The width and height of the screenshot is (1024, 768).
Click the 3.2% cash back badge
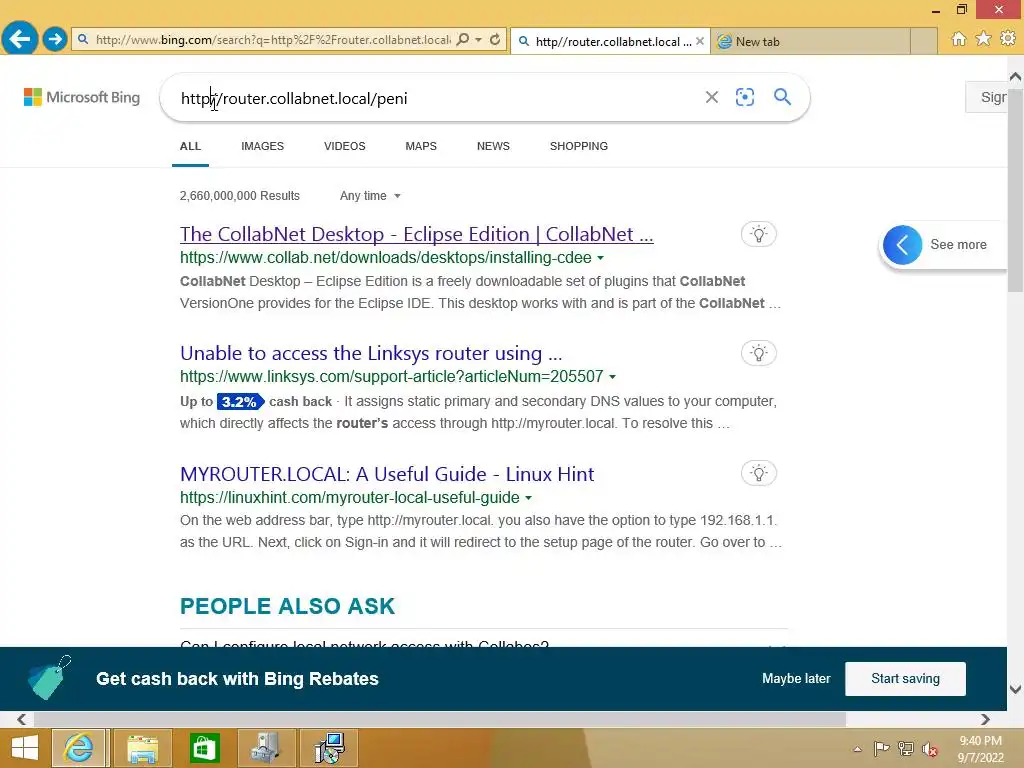coord(240,402)
